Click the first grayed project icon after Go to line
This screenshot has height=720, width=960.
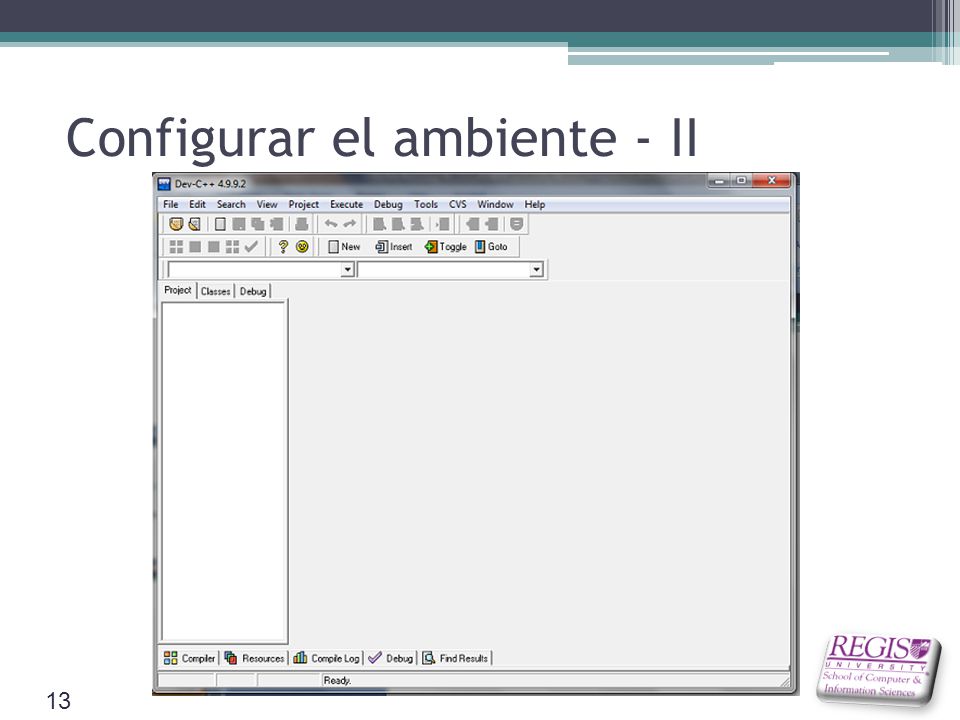pyautogui.click(x=472, y=224)
